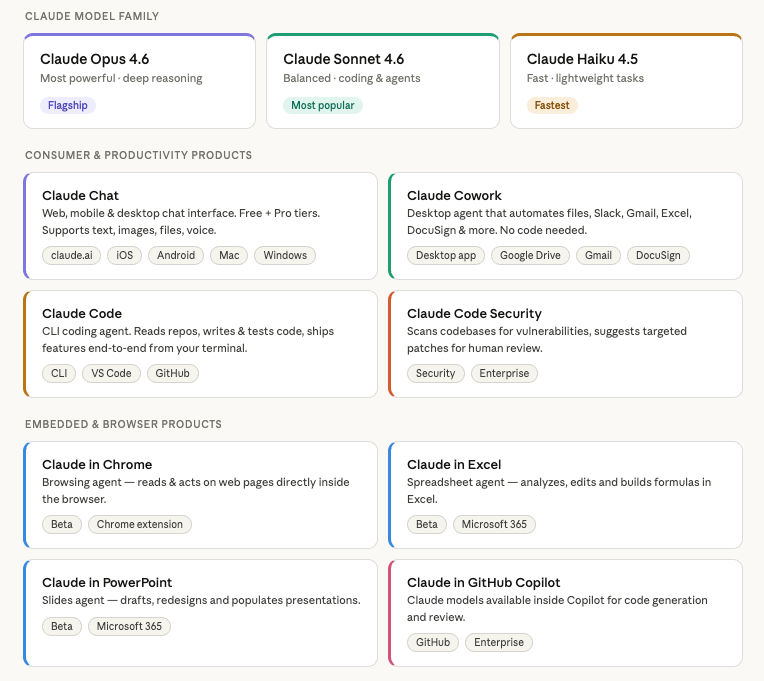This screenshot has width=764, height=681.
Task: Click the Desktop app tag
Action: pos(446,255)
